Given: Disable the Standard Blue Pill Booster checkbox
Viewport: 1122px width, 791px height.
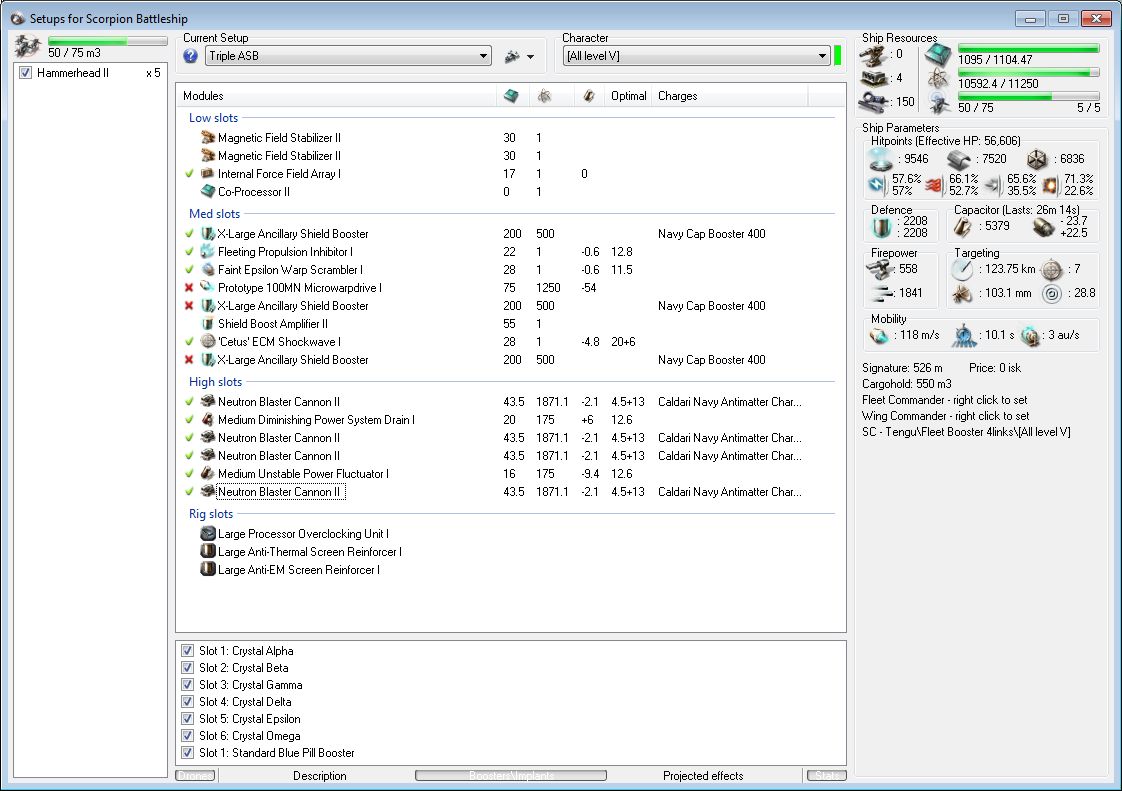Looking at the screenshot, I should point(187,753).
